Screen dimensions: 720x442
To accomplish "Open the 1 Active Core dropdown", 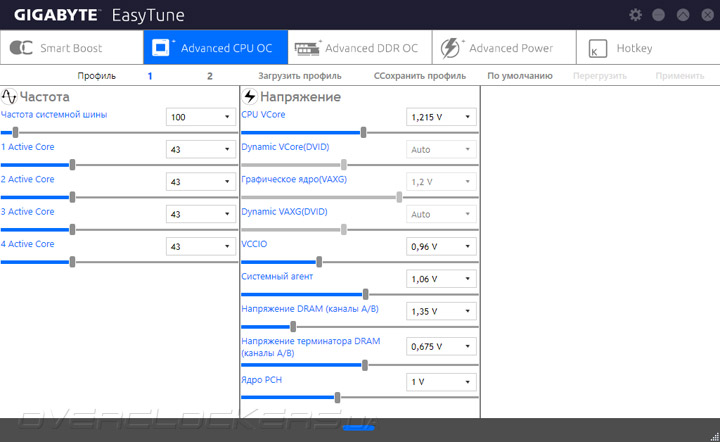I will tap(200, 149).
